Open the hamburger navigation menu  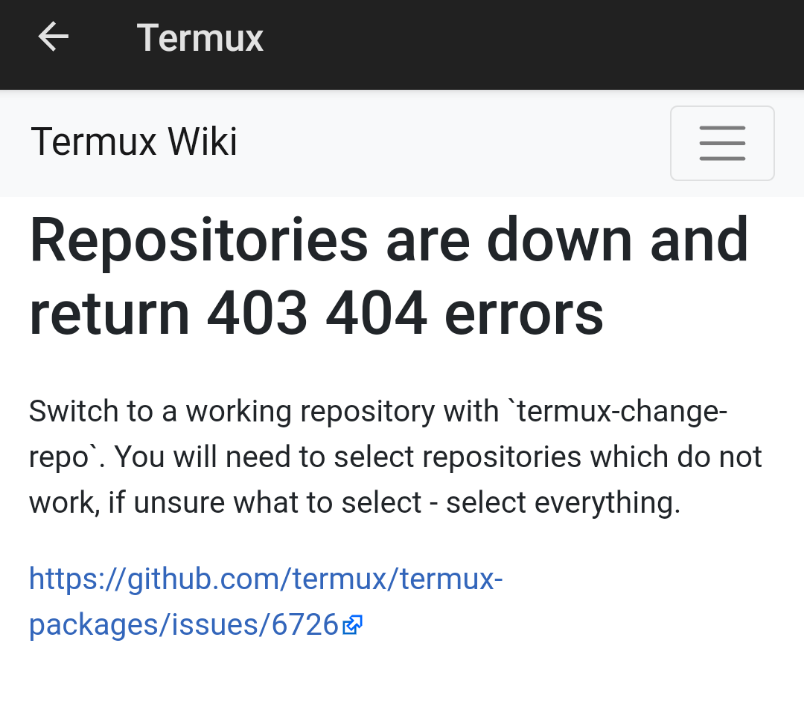(722, 143)
